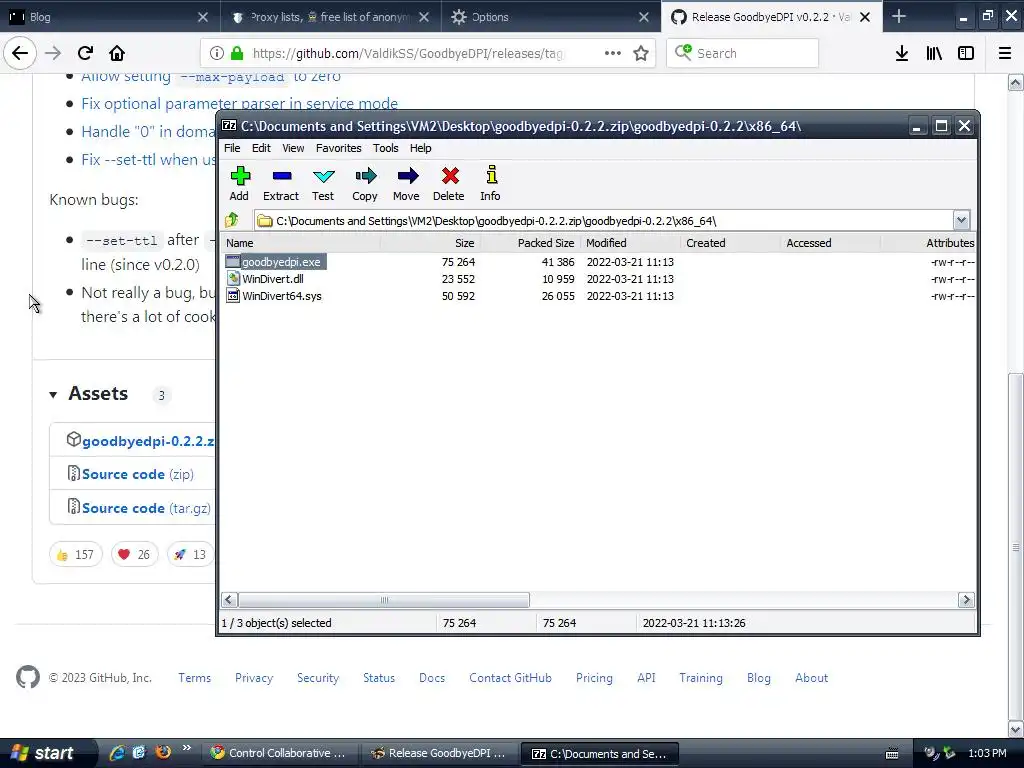Click the heart reaction 26
Screen dimensions: 1024x768
(135, 554)
